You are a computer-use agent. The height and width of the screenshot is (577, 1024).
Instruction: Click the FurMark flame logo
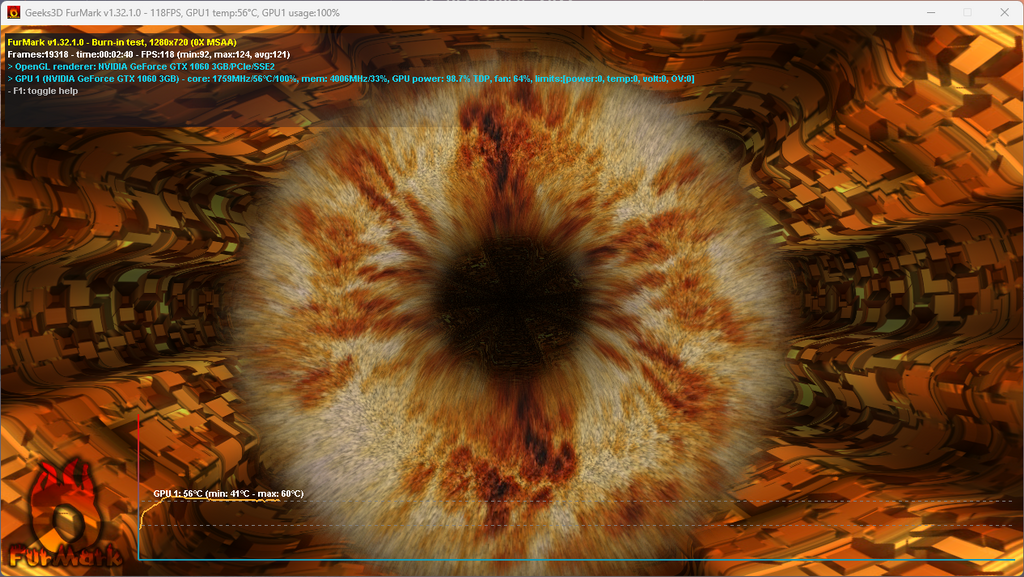(x=65, y=514)
